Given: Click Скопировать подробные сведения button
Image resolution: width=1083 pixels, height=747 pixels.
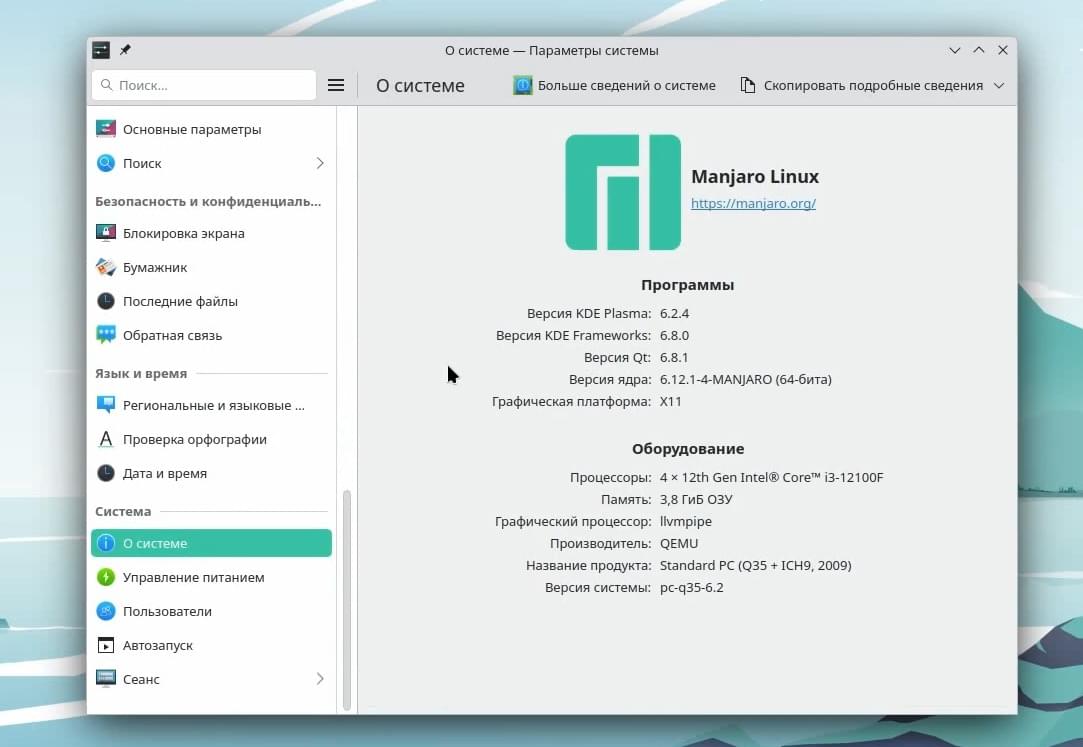Looking at the screenshot, I should (x=862, y=86).
